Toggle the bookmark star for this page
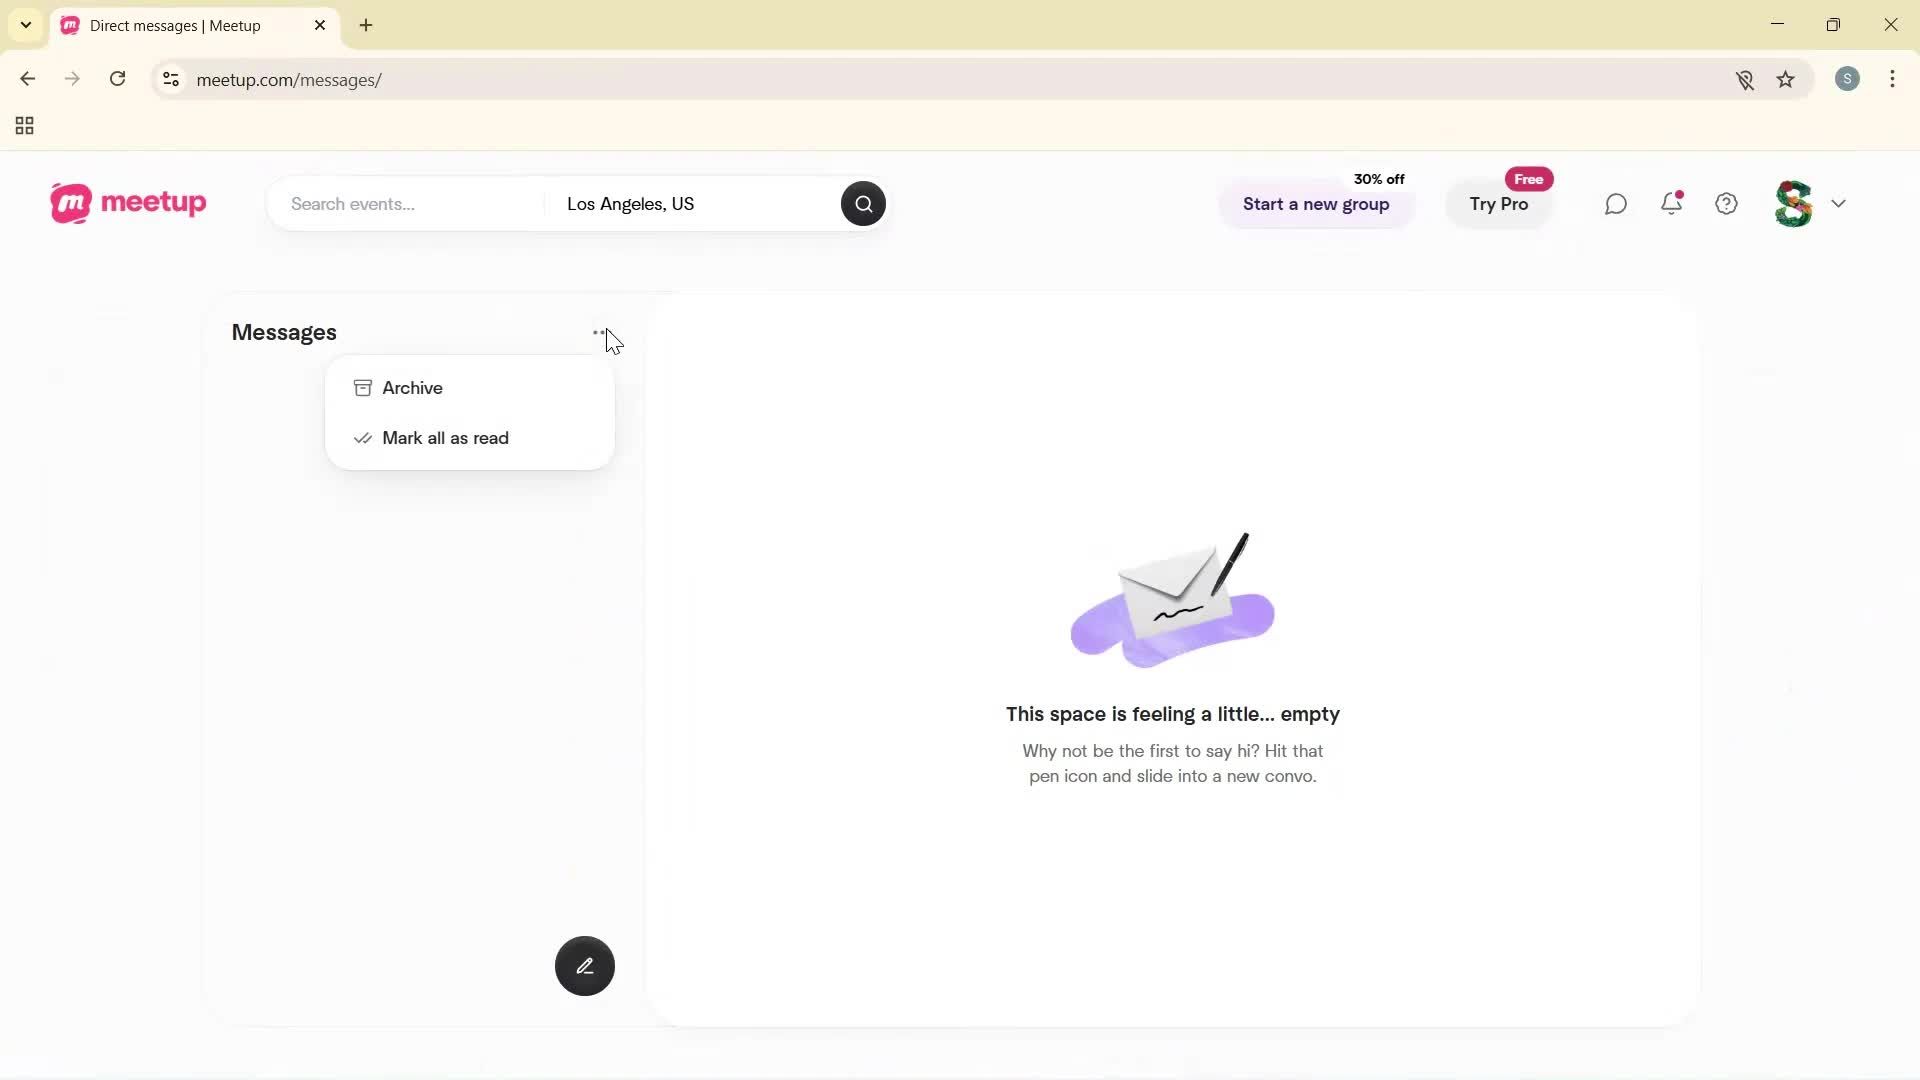 [x=1786, y=80]
